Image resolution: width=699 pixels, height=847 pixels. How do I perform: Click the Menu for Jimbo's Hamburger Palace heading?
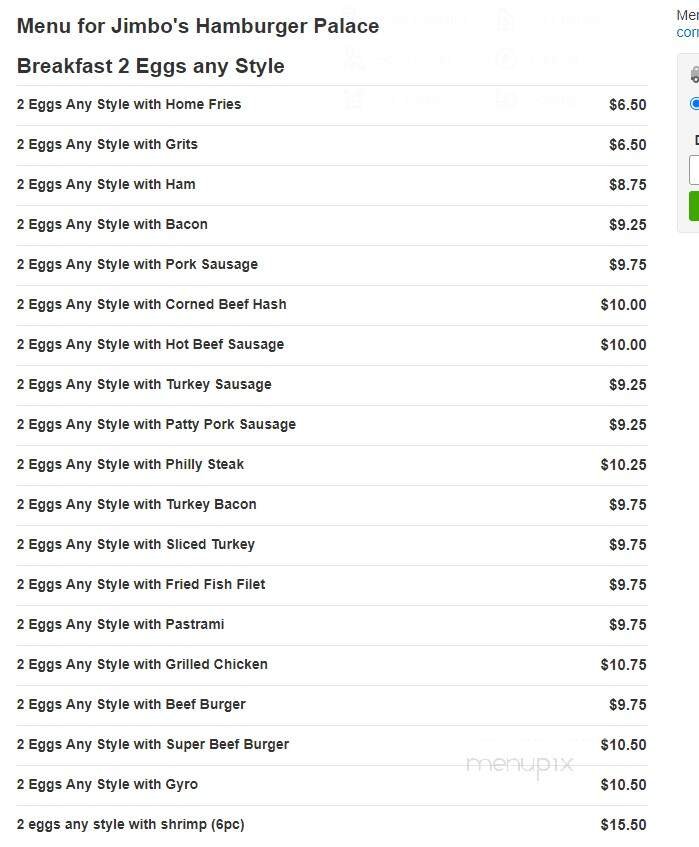pyautogui.click(x=198, y=26)
